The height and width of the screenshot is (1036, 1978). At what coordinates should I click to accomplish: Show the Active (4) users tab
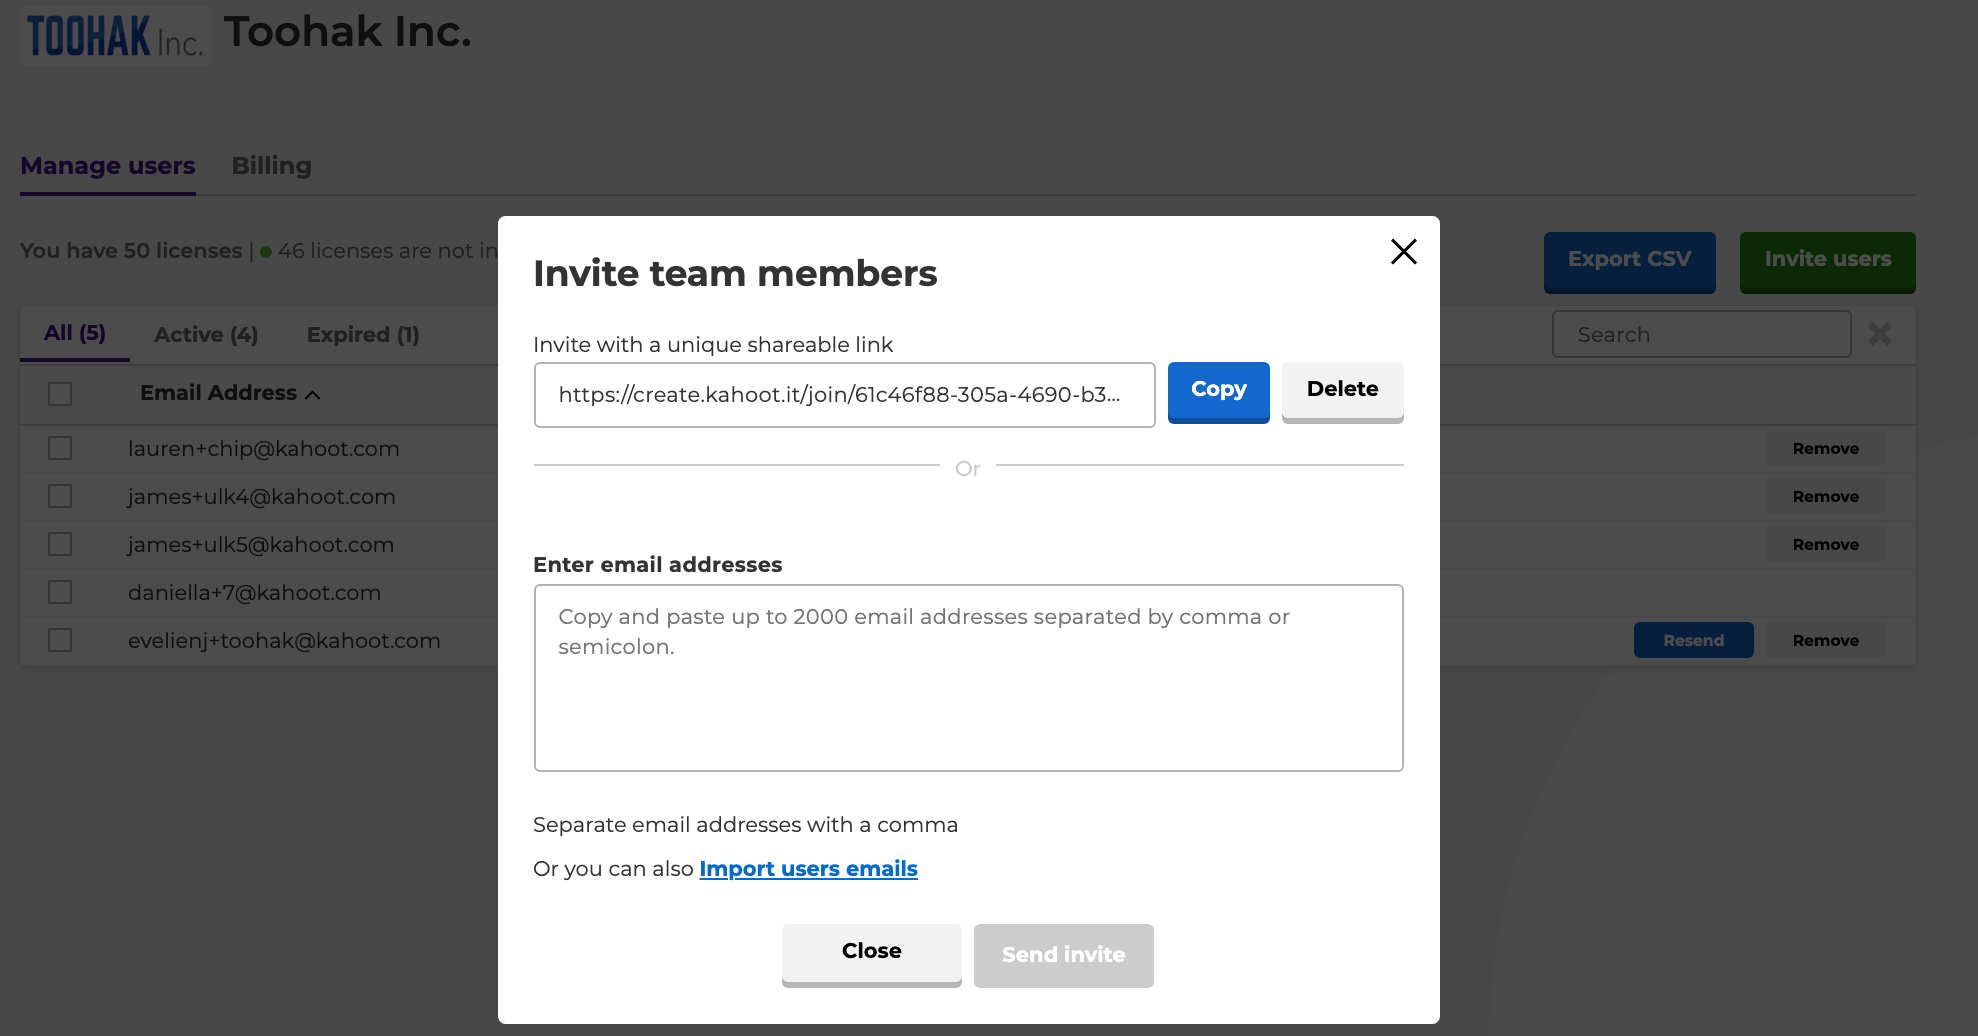206,335
